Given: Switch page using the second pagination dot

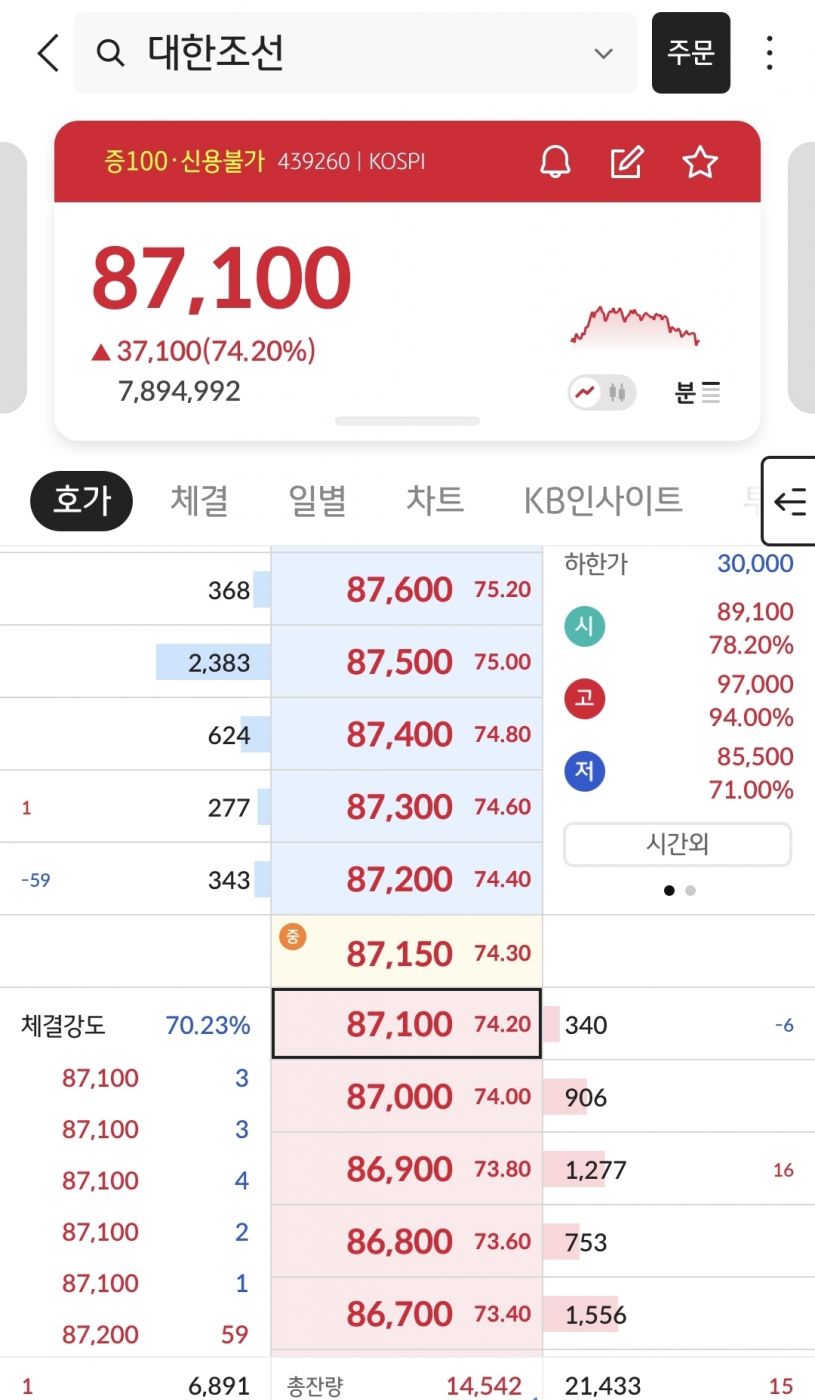Looking at the screenshot, I should coord(691,890).
